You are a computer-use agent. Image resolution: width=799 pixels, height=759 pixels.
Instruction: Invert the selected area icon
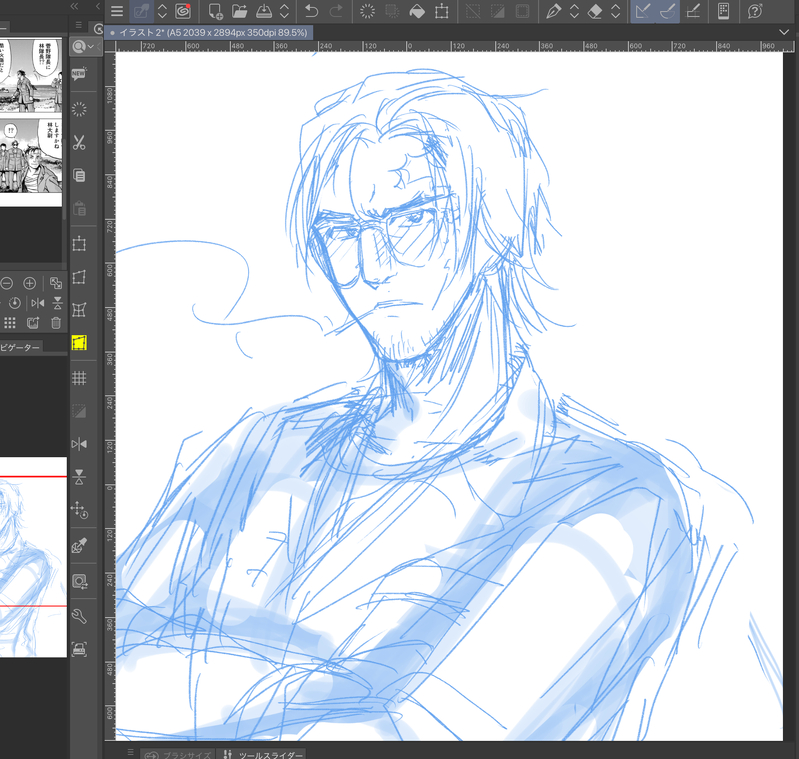click(497, 11)
